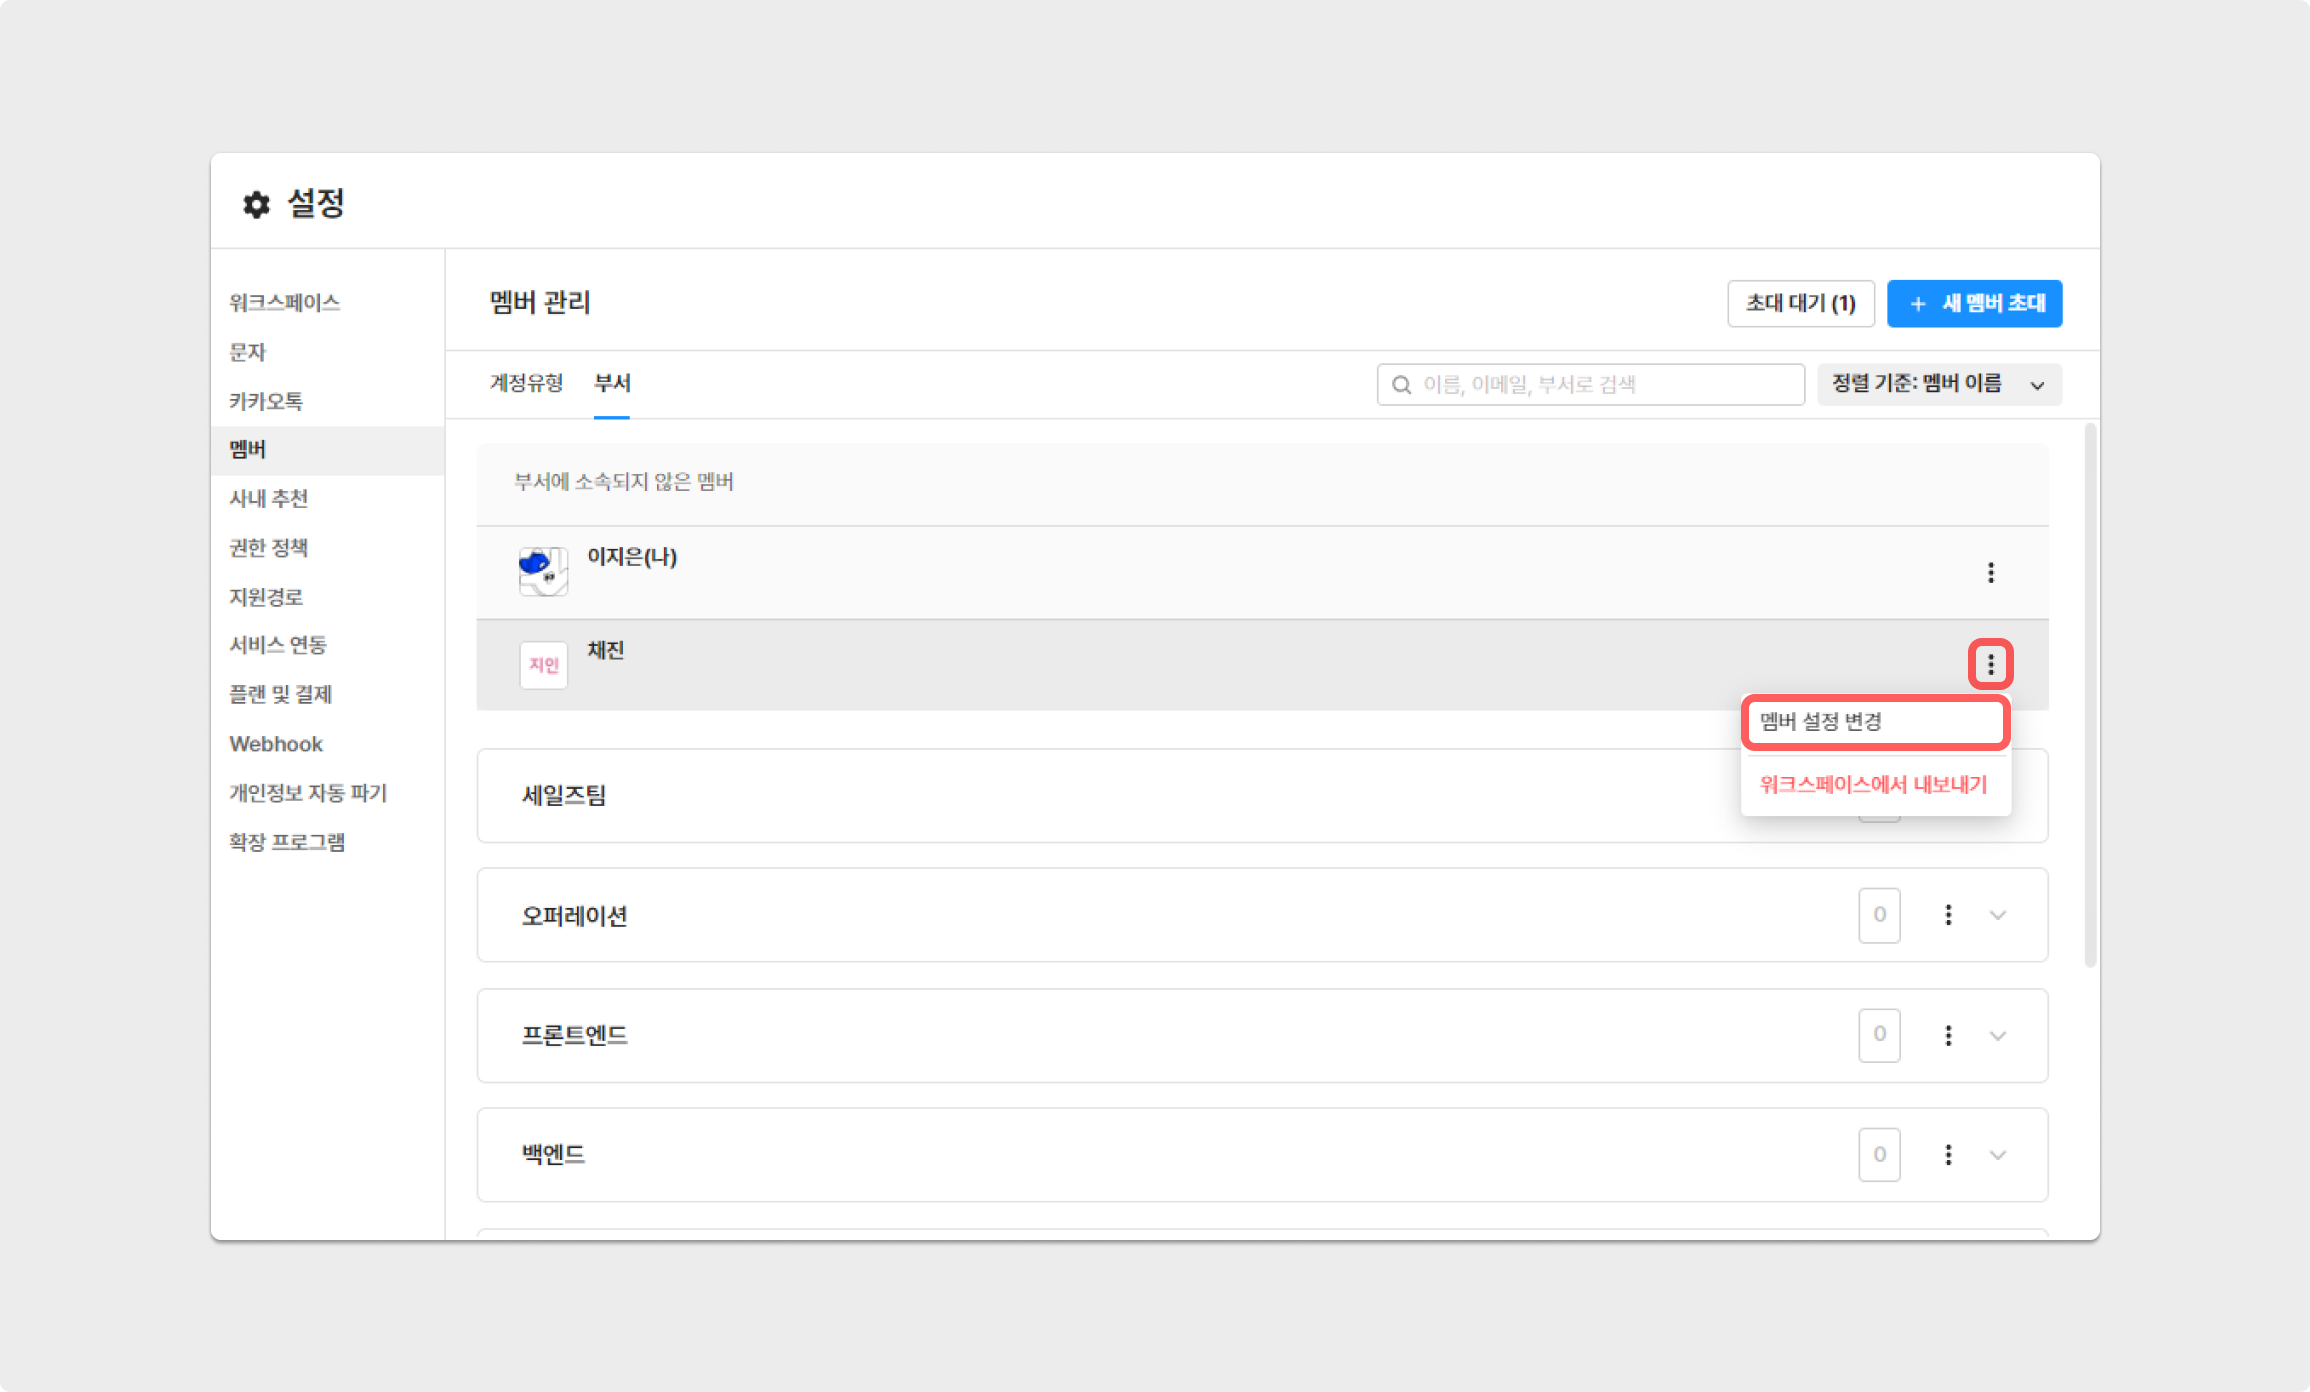Click the three-dot menu for 채진

click(1990, 664)
